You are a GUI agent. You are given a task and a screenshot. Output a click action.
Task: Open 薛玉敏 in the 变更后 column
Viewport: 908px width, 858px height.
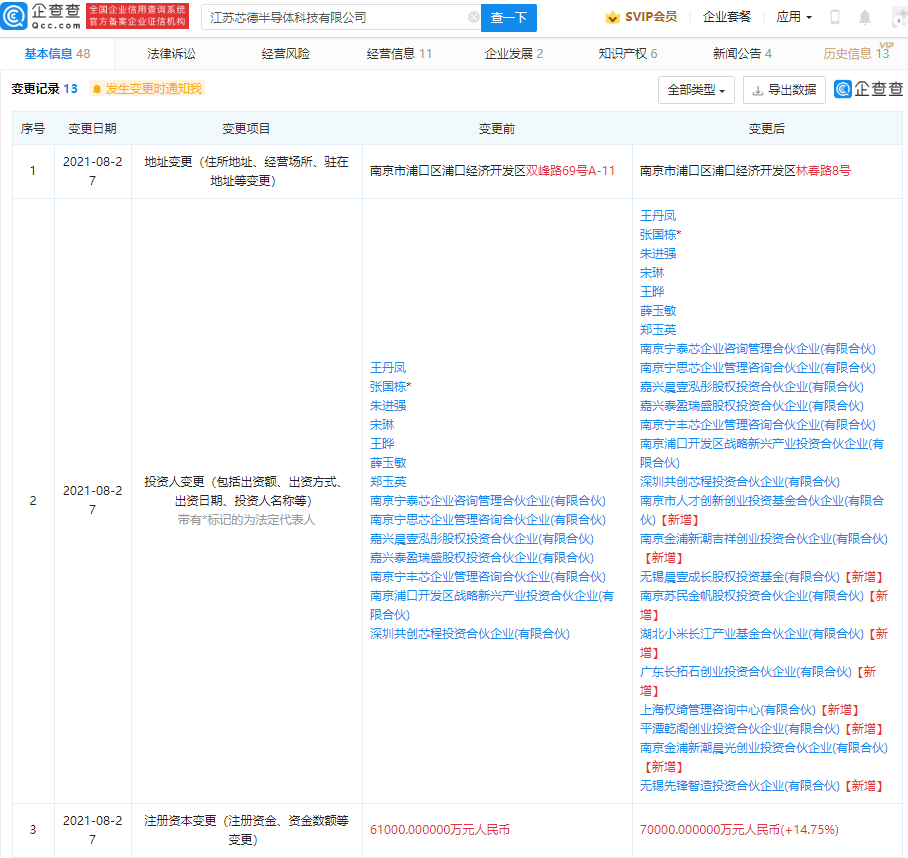[x=658, y=311]
